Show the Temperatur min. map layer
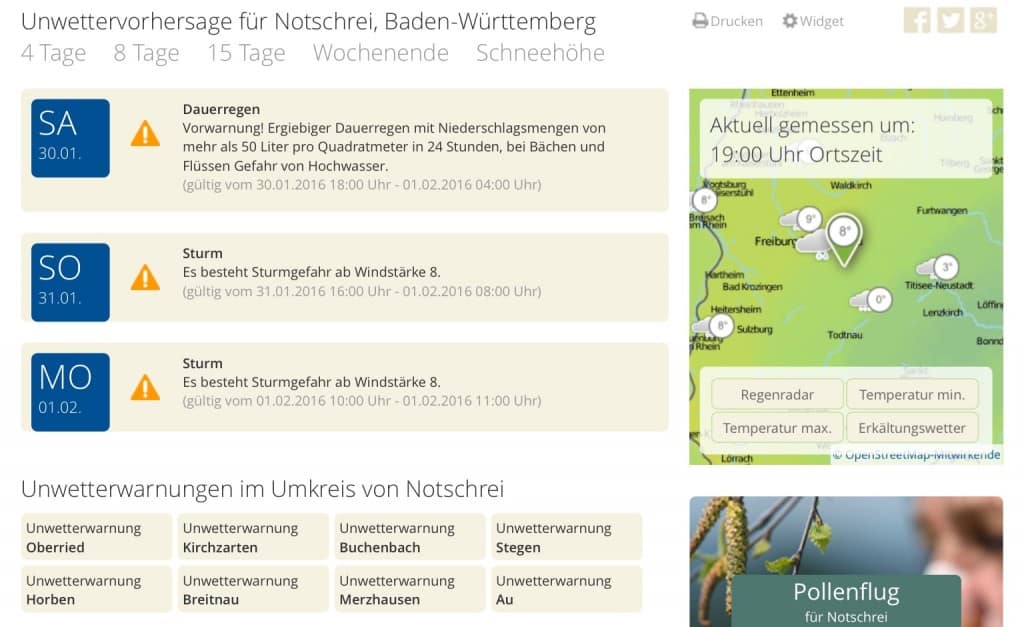Screen dimensions: 1024x627 click(912, 394)
